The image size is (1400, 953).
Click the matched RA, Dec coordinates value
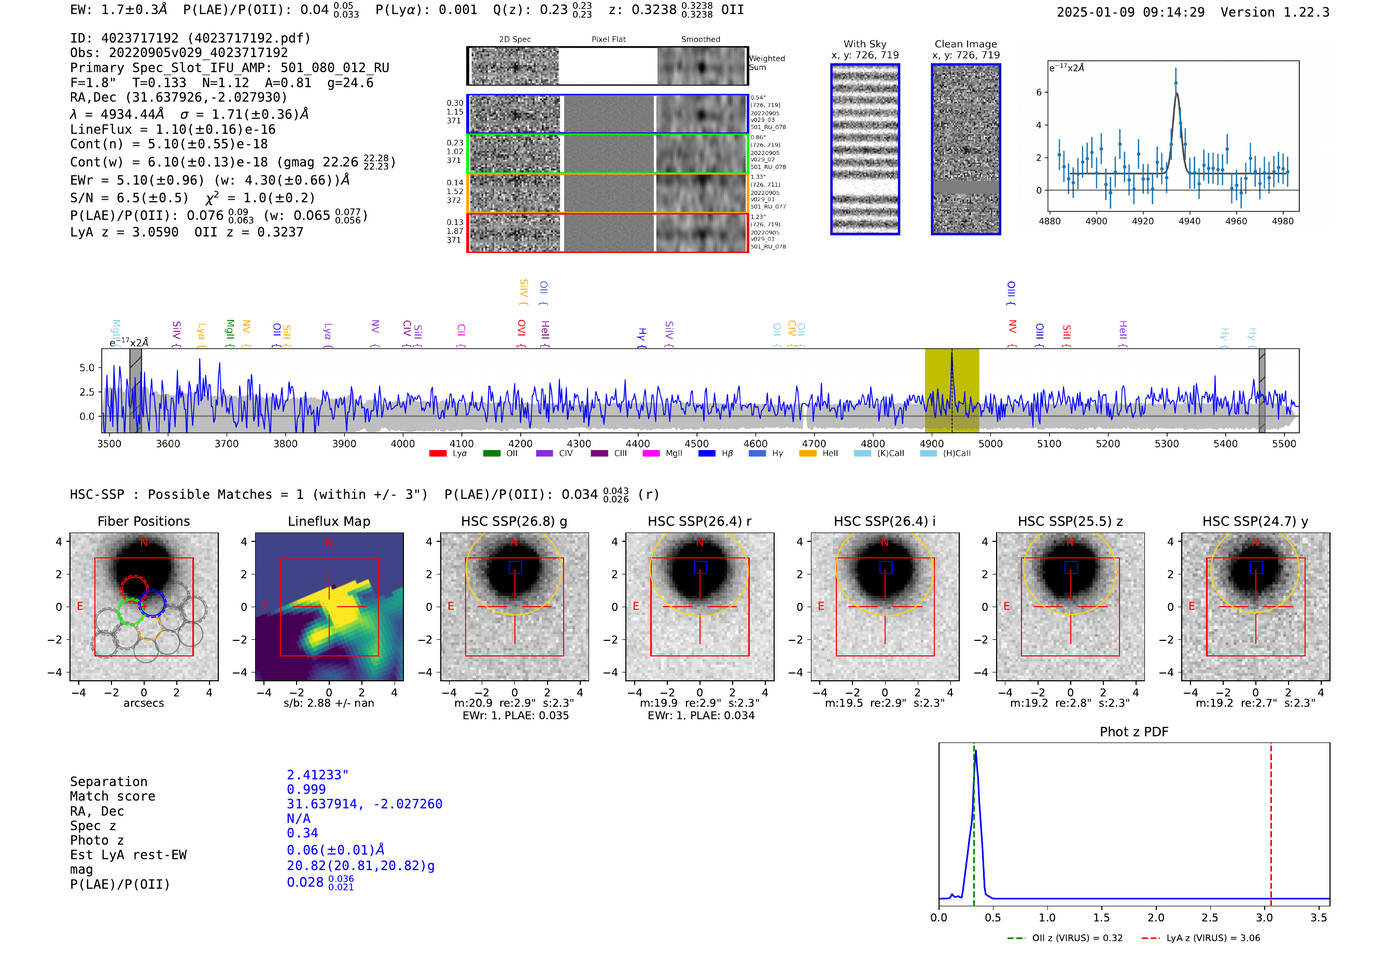[x=364, y=804]
